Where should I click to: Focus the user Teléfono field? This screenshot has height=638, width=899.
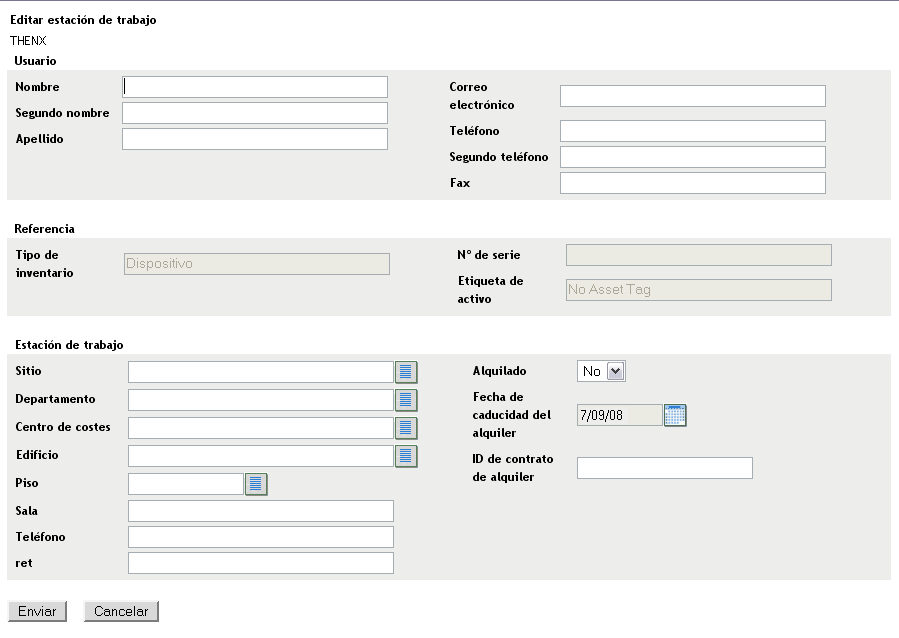(692, 131)
